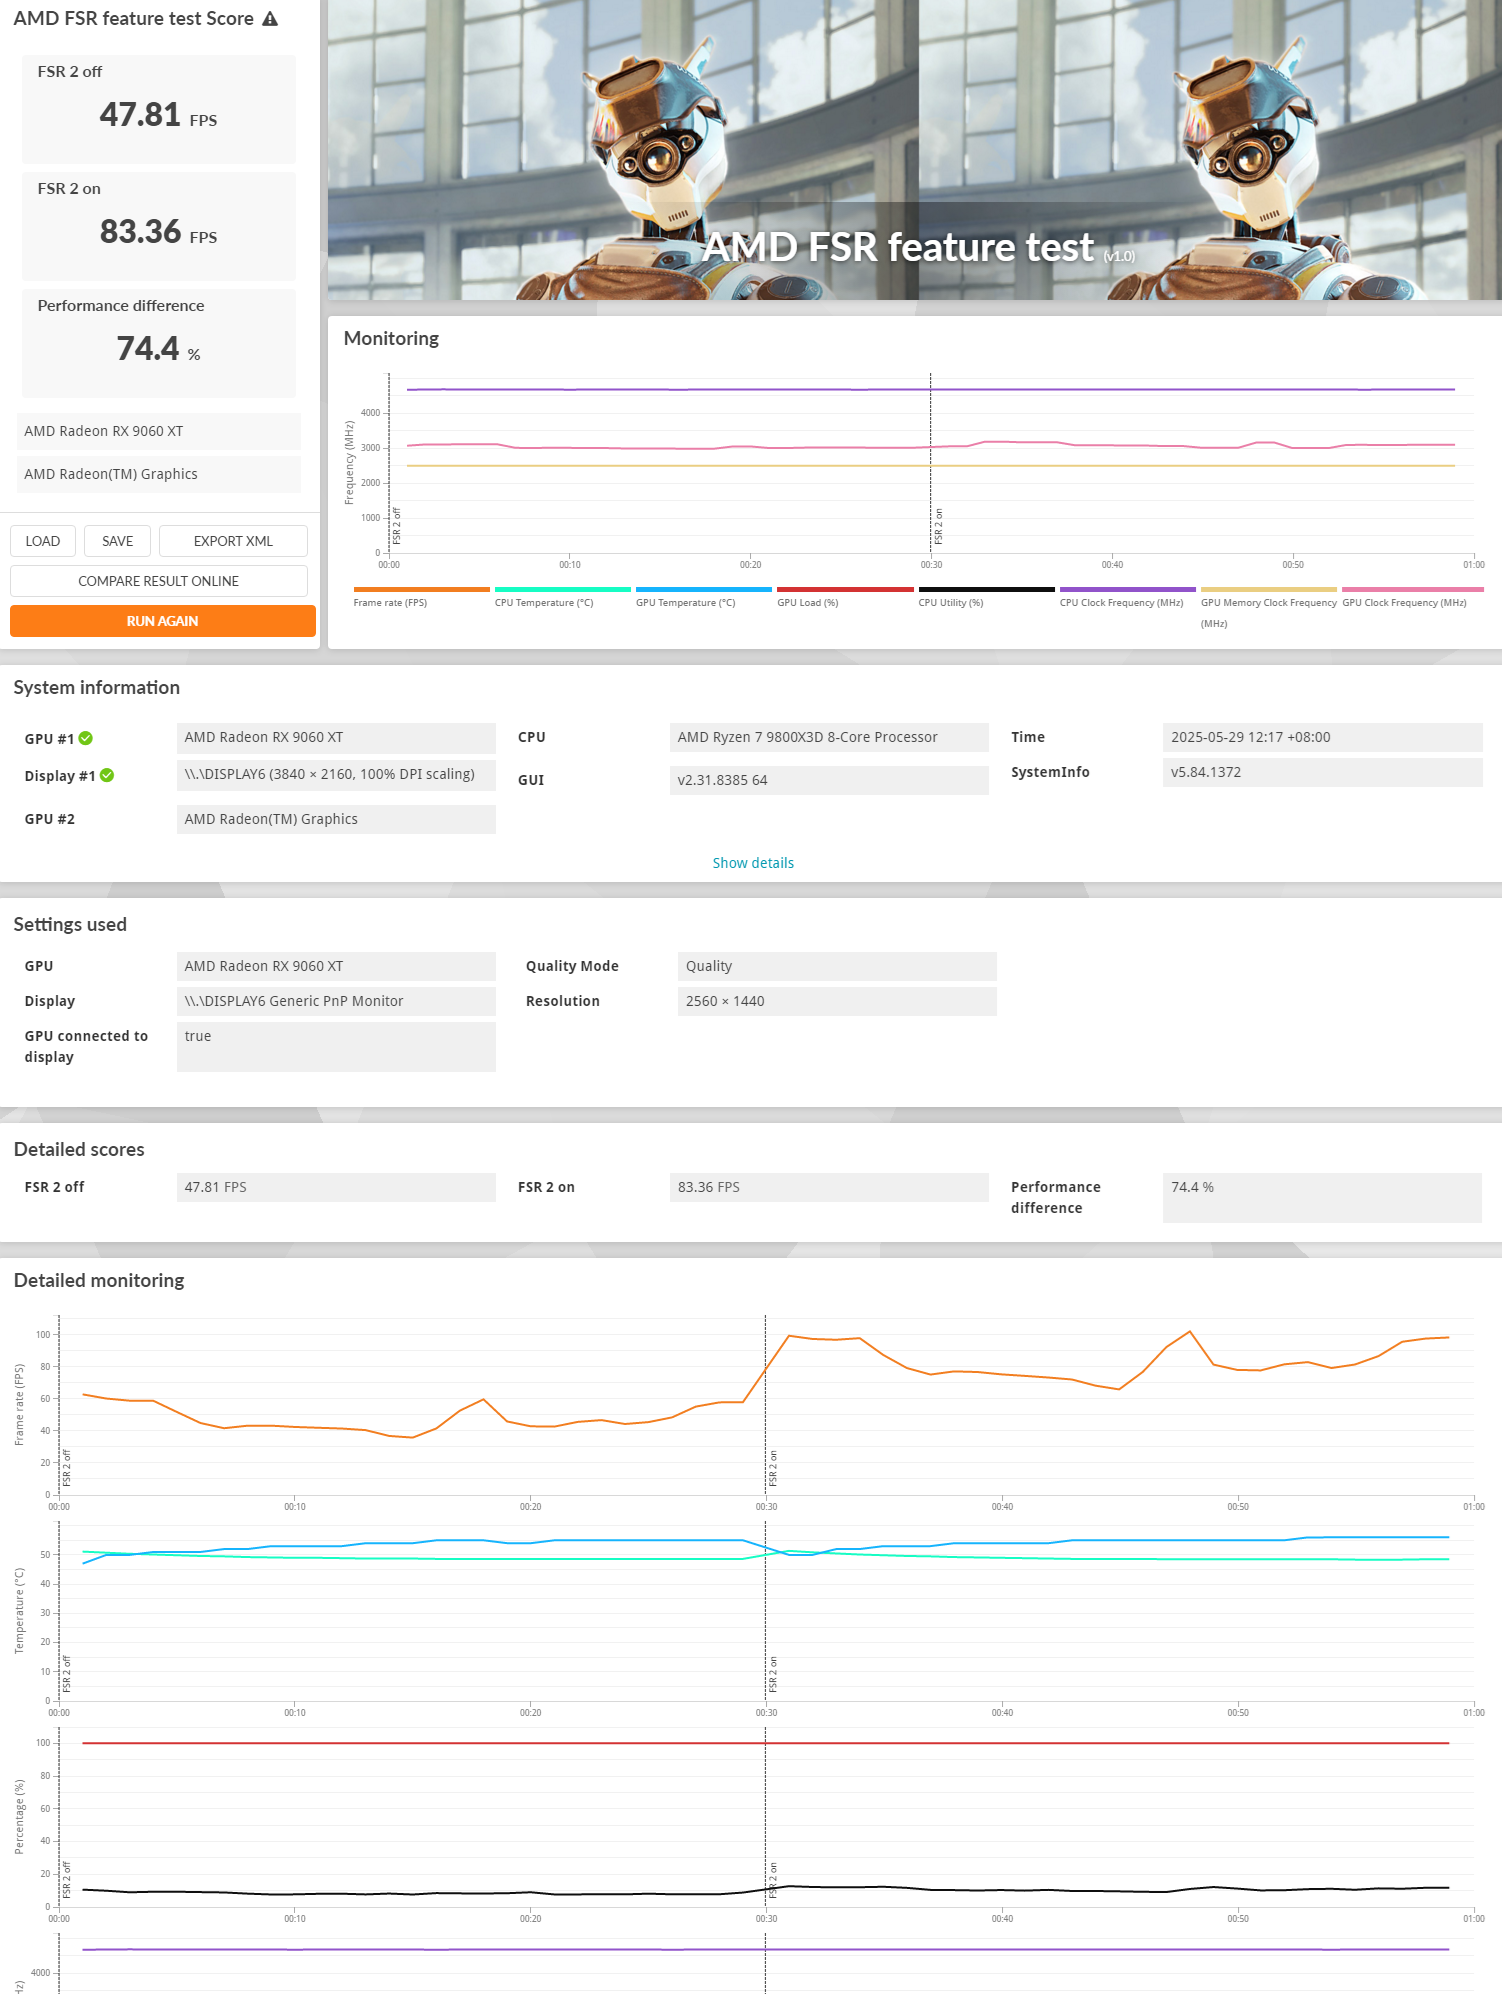Click the FSR 2 on marker in frame rate chart
This screenshot has width=1502, height=1994.
pos(773,1468)
